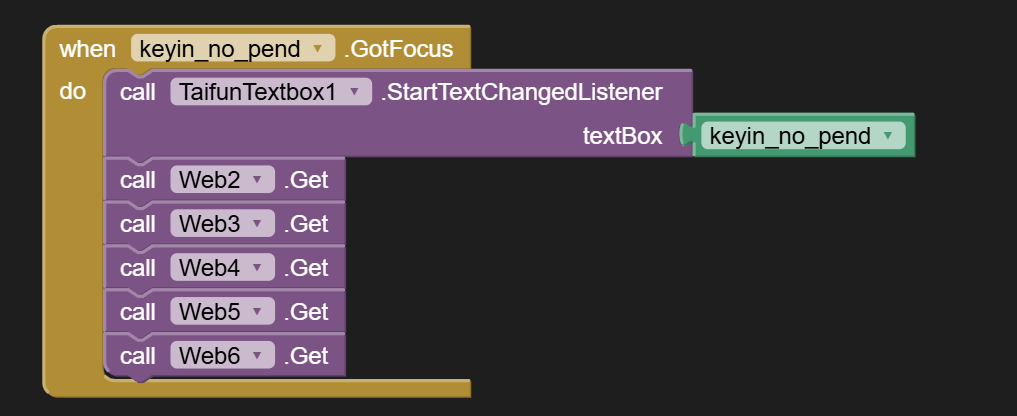Open the Web2 component dropdown
This screenshot has width=1017, height=416.
point(257,180)
